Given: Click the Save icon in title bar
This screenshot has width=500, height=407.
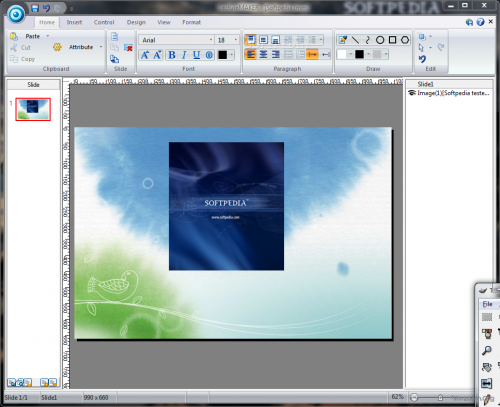Looking at the screenshot, I should [35, 8].
